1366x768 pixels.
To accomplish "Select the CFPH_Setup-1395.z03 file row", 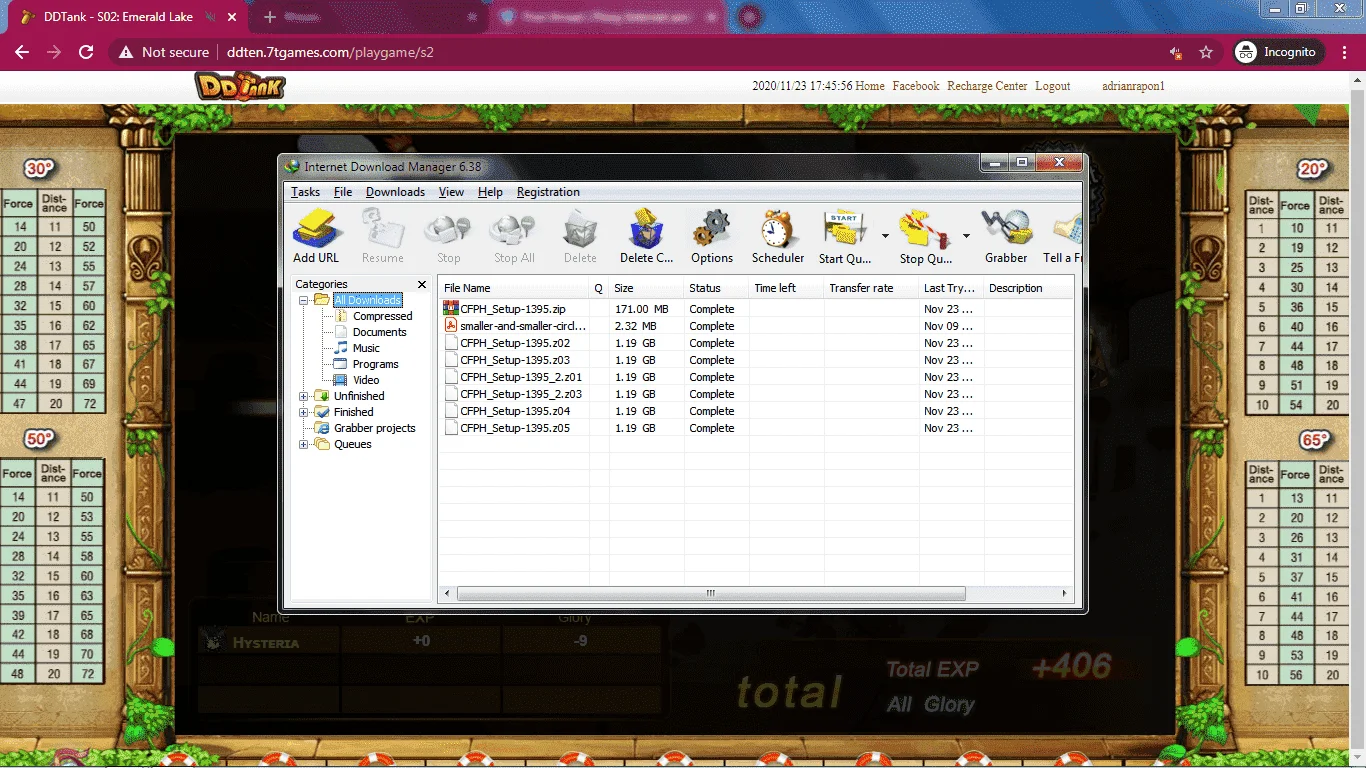I will pyautogui.click(x=756, y=360).
